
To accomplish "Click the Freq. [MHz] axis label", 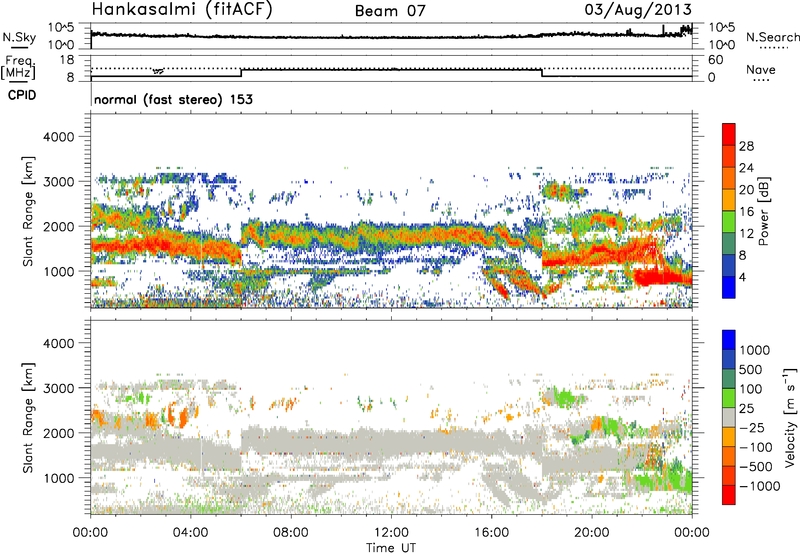I will tap(18, 68).
